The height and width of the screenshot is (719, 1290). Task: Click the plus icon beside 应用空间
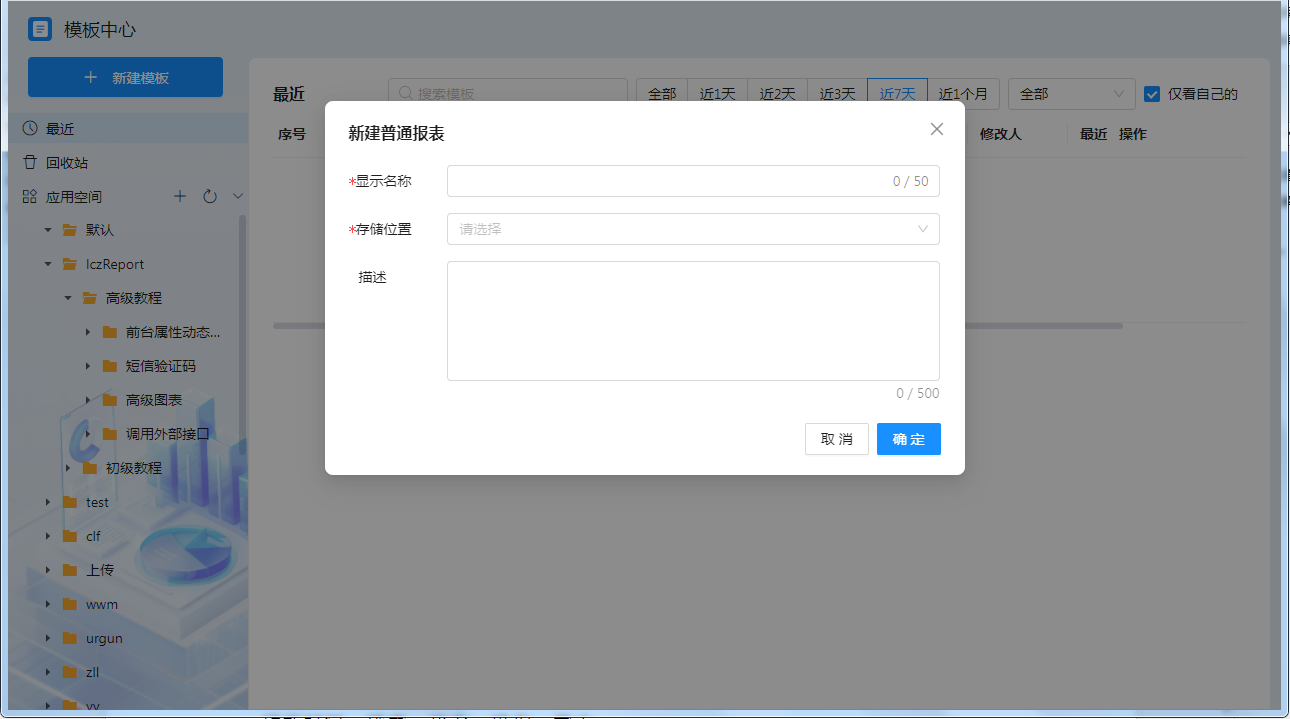(x=180, y=197)
